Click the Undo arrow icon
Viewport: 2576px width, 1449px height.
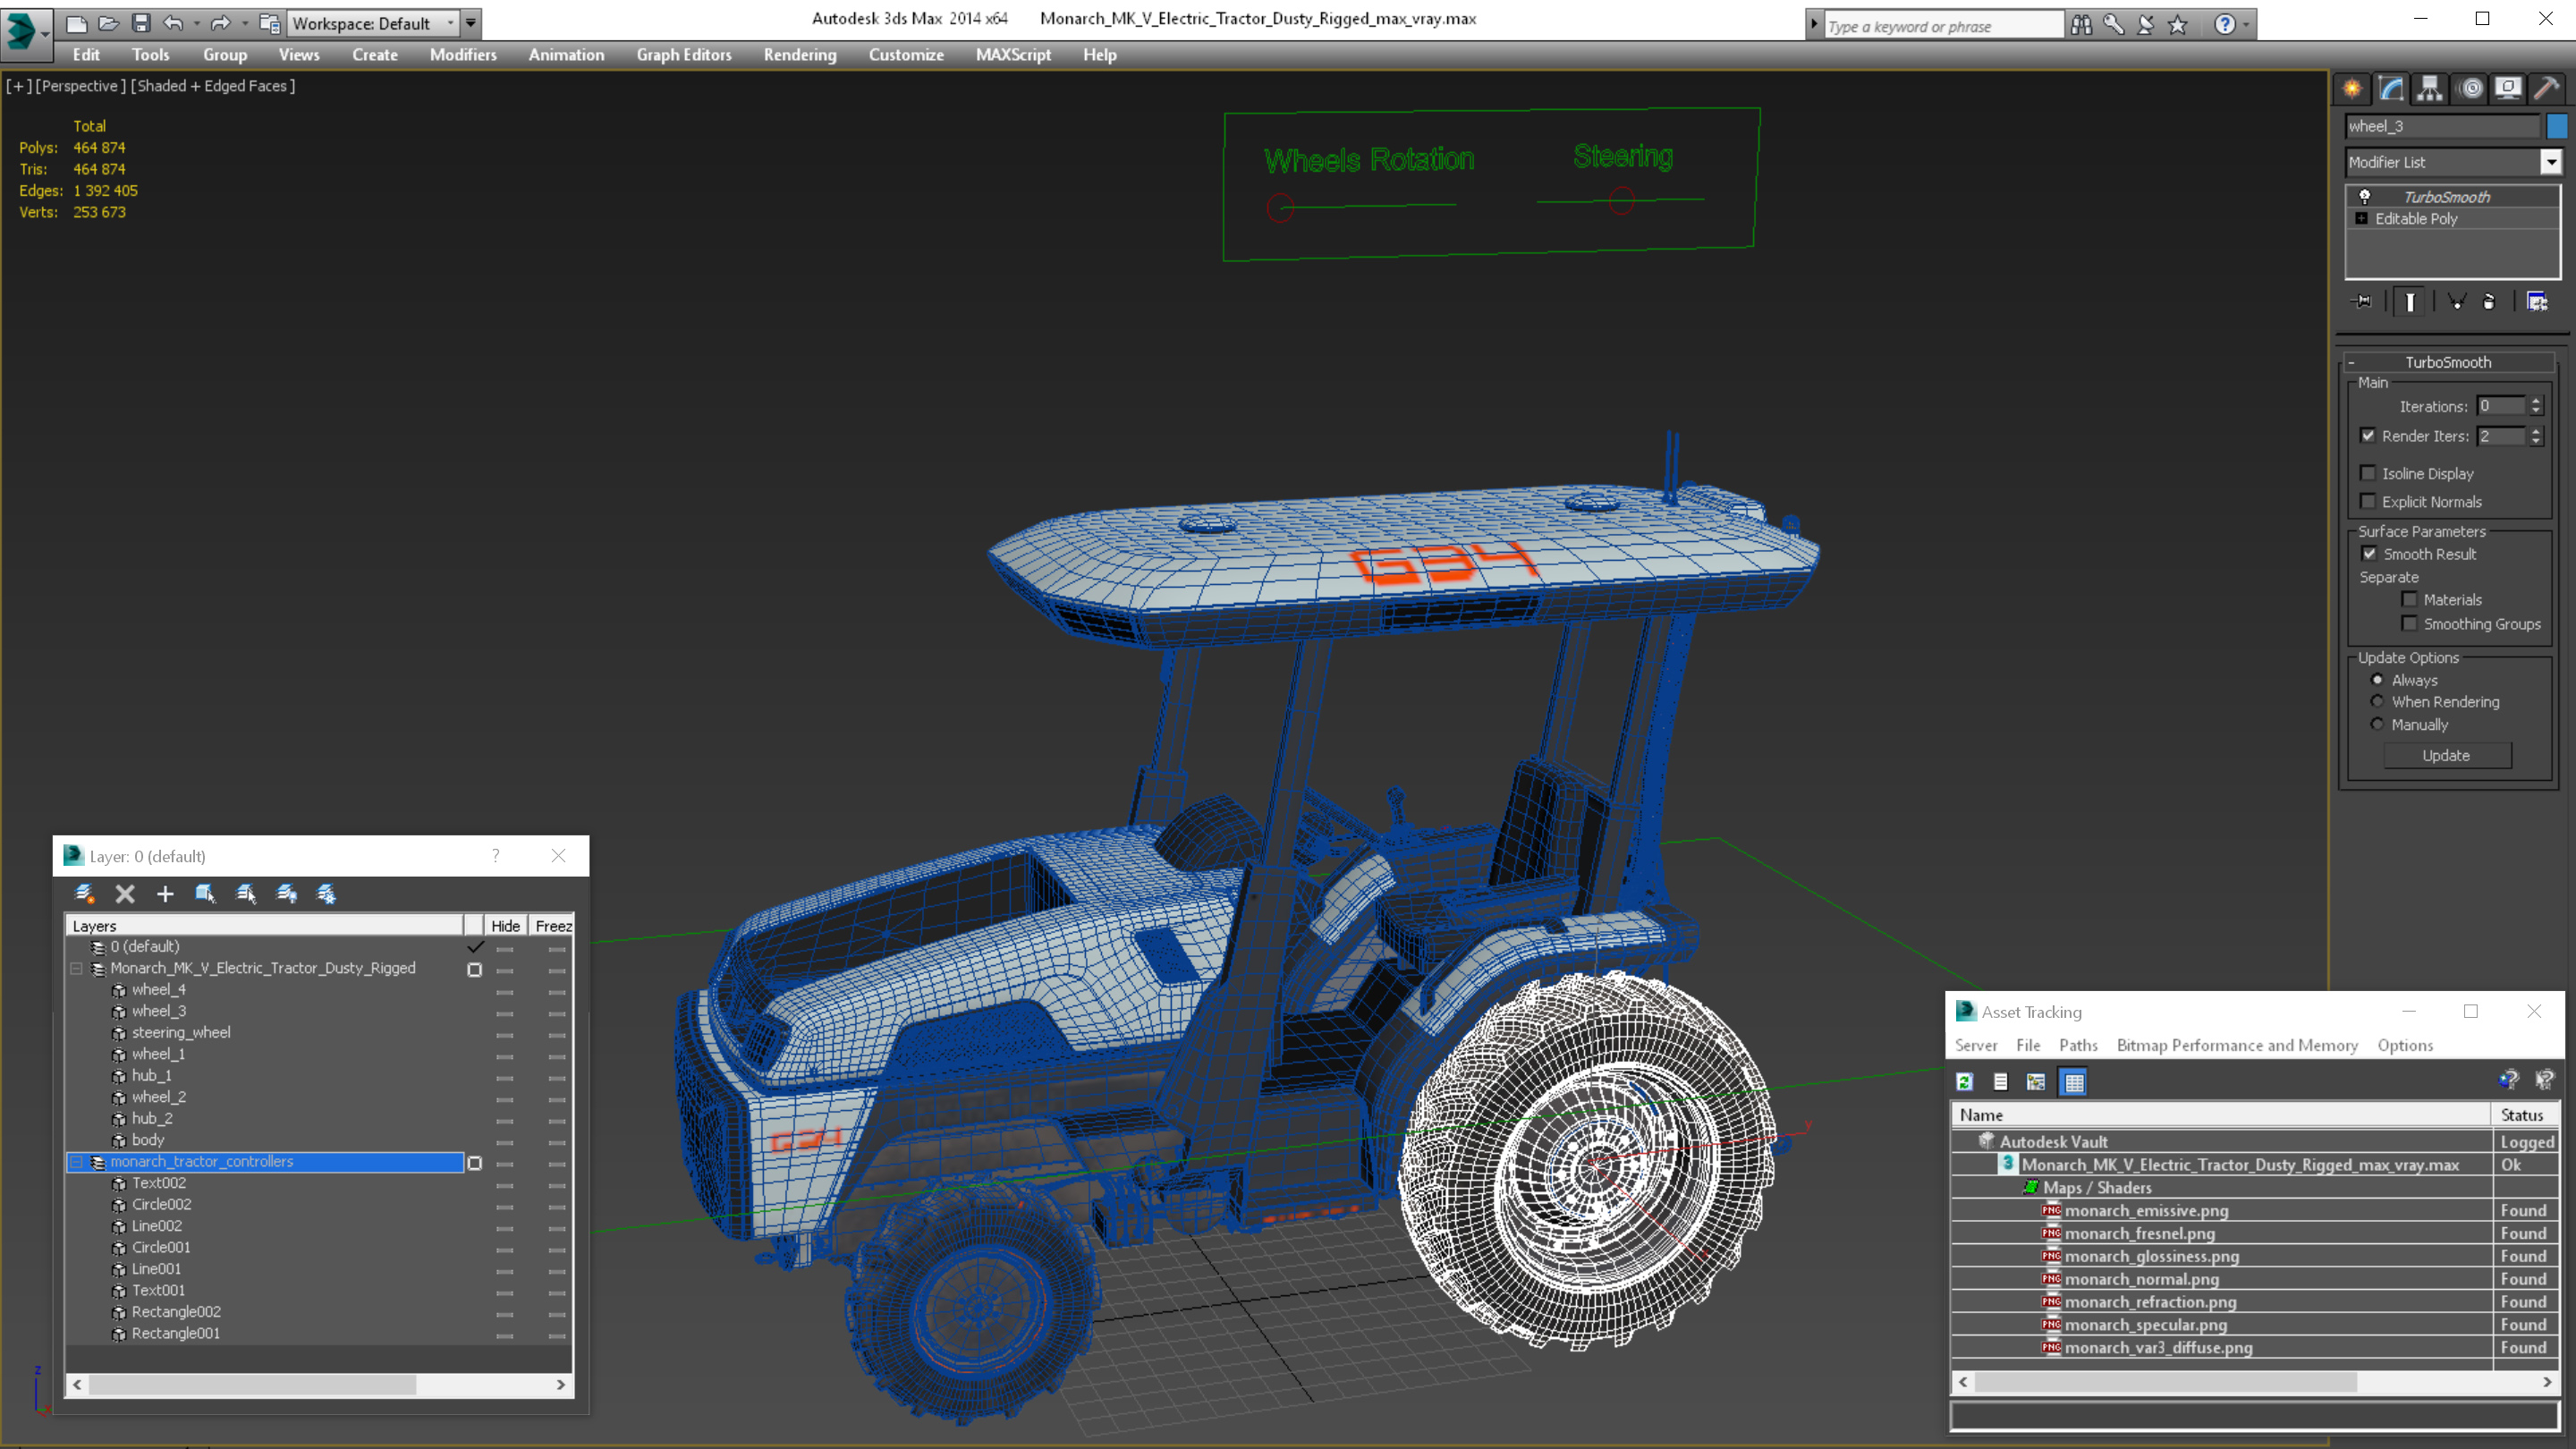[173, 23]
